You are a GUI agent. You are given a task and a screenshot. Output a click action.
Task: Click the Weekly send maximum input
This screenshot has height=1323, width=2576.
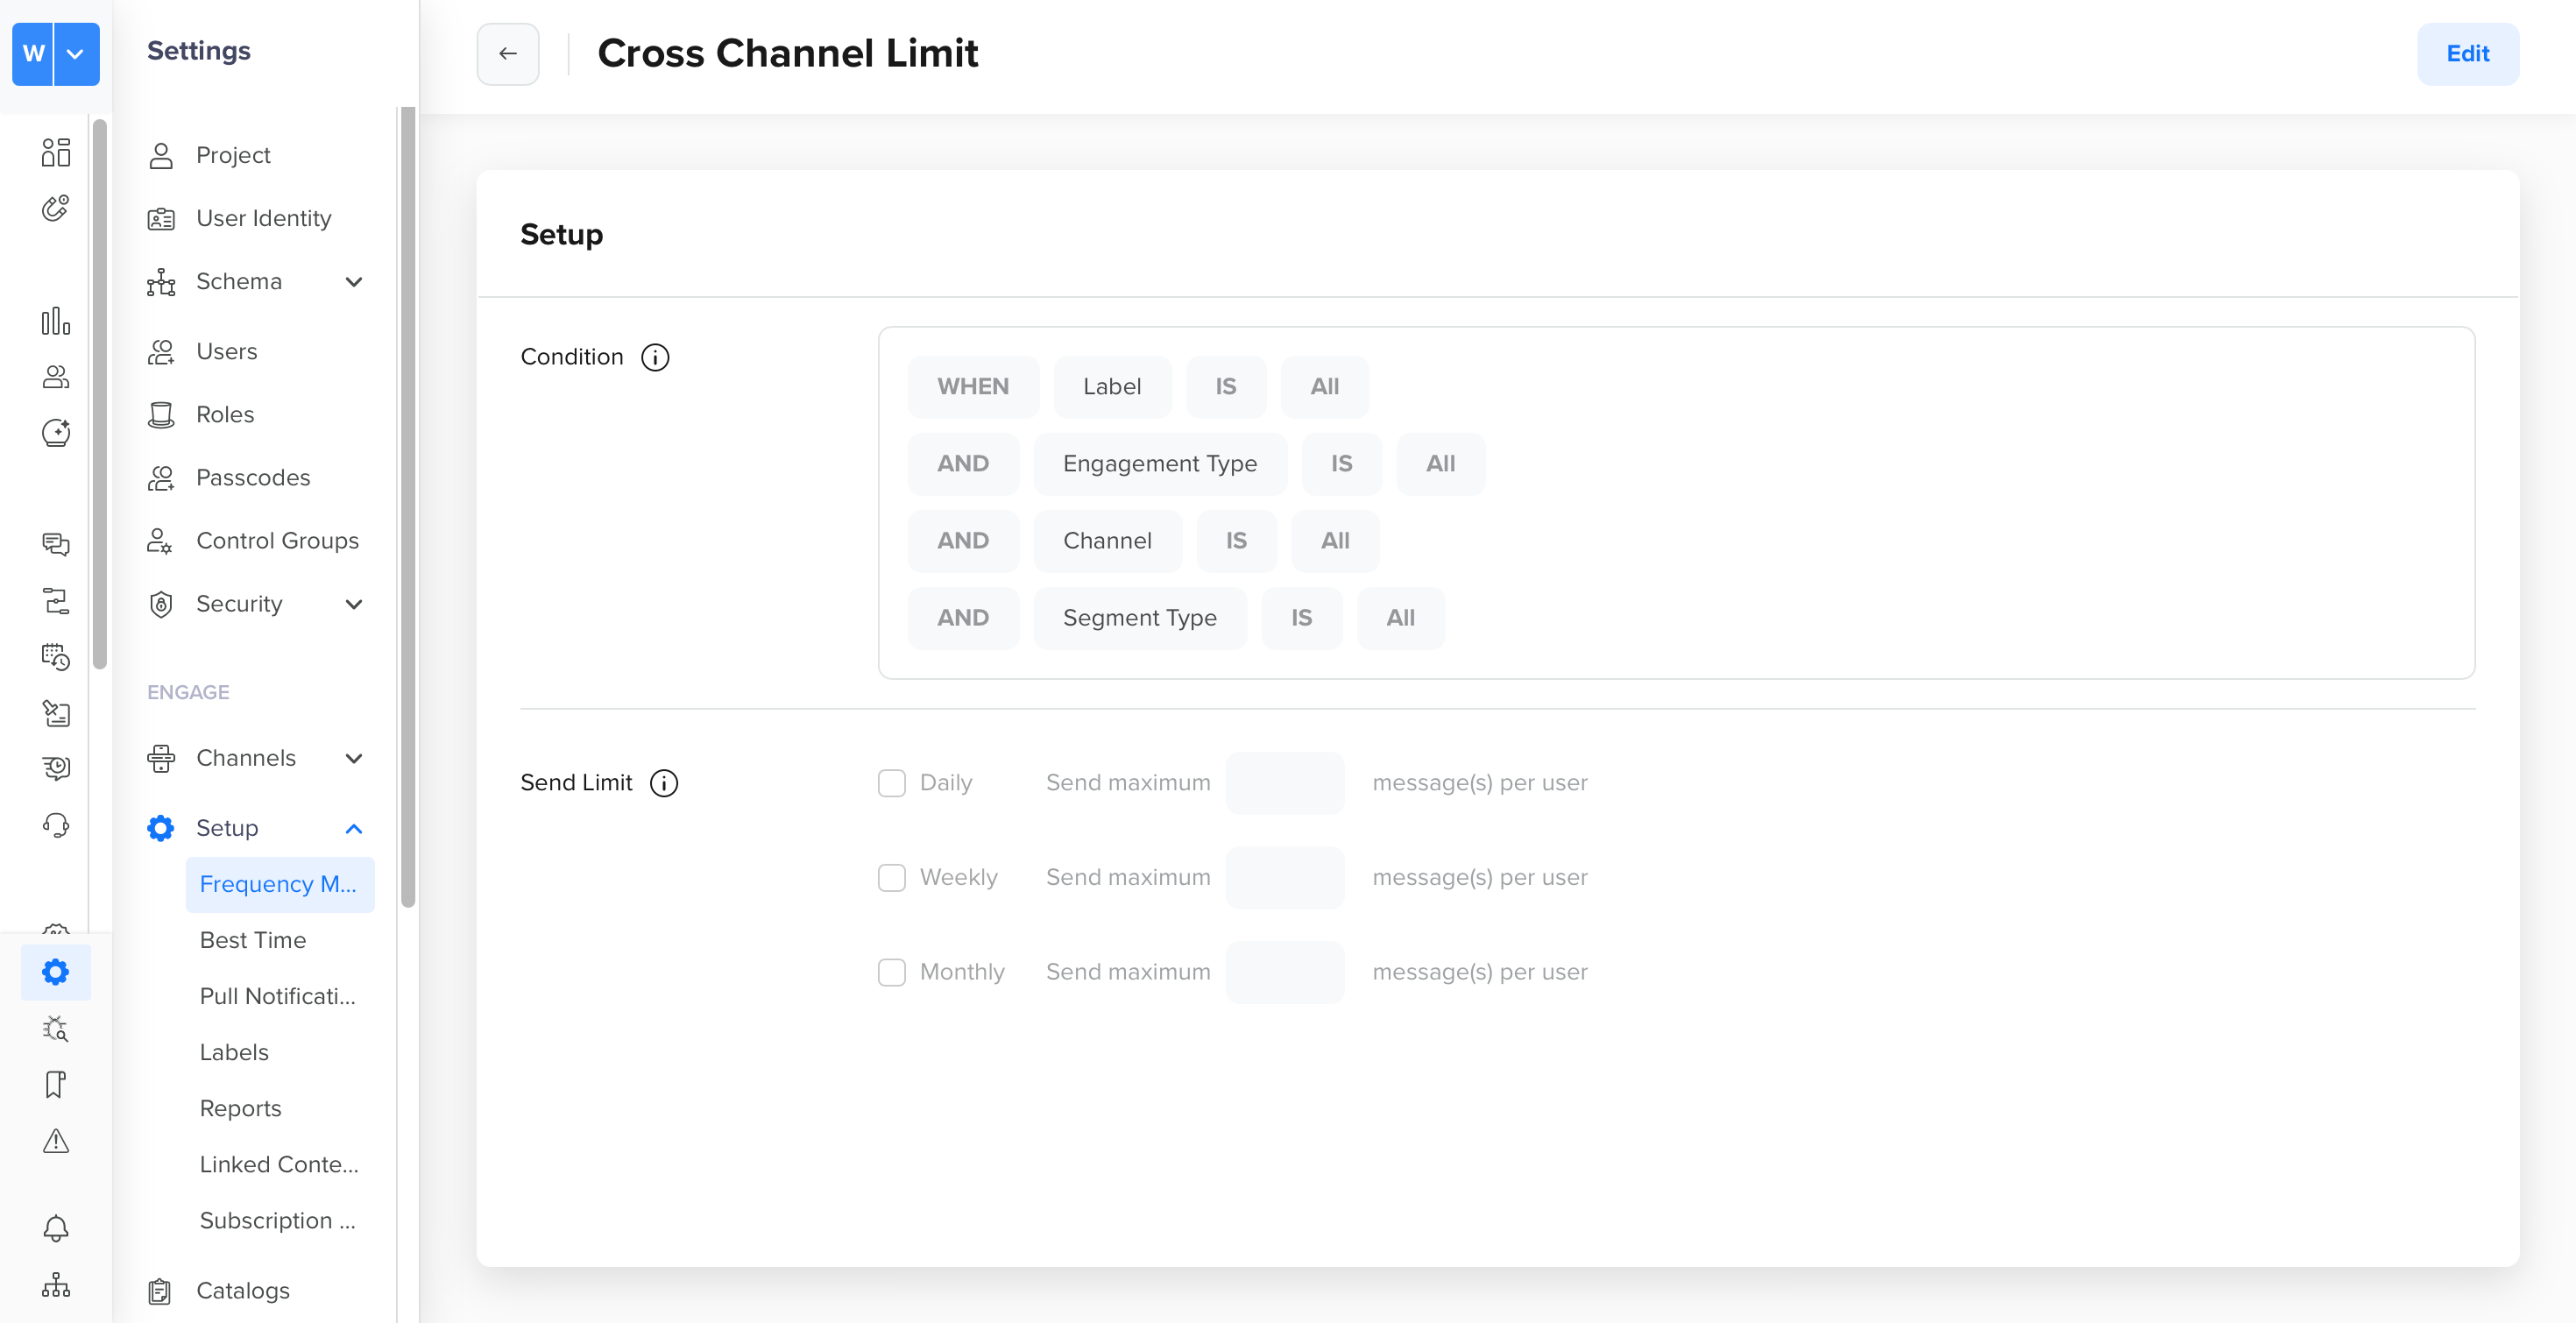point(1284,877)
